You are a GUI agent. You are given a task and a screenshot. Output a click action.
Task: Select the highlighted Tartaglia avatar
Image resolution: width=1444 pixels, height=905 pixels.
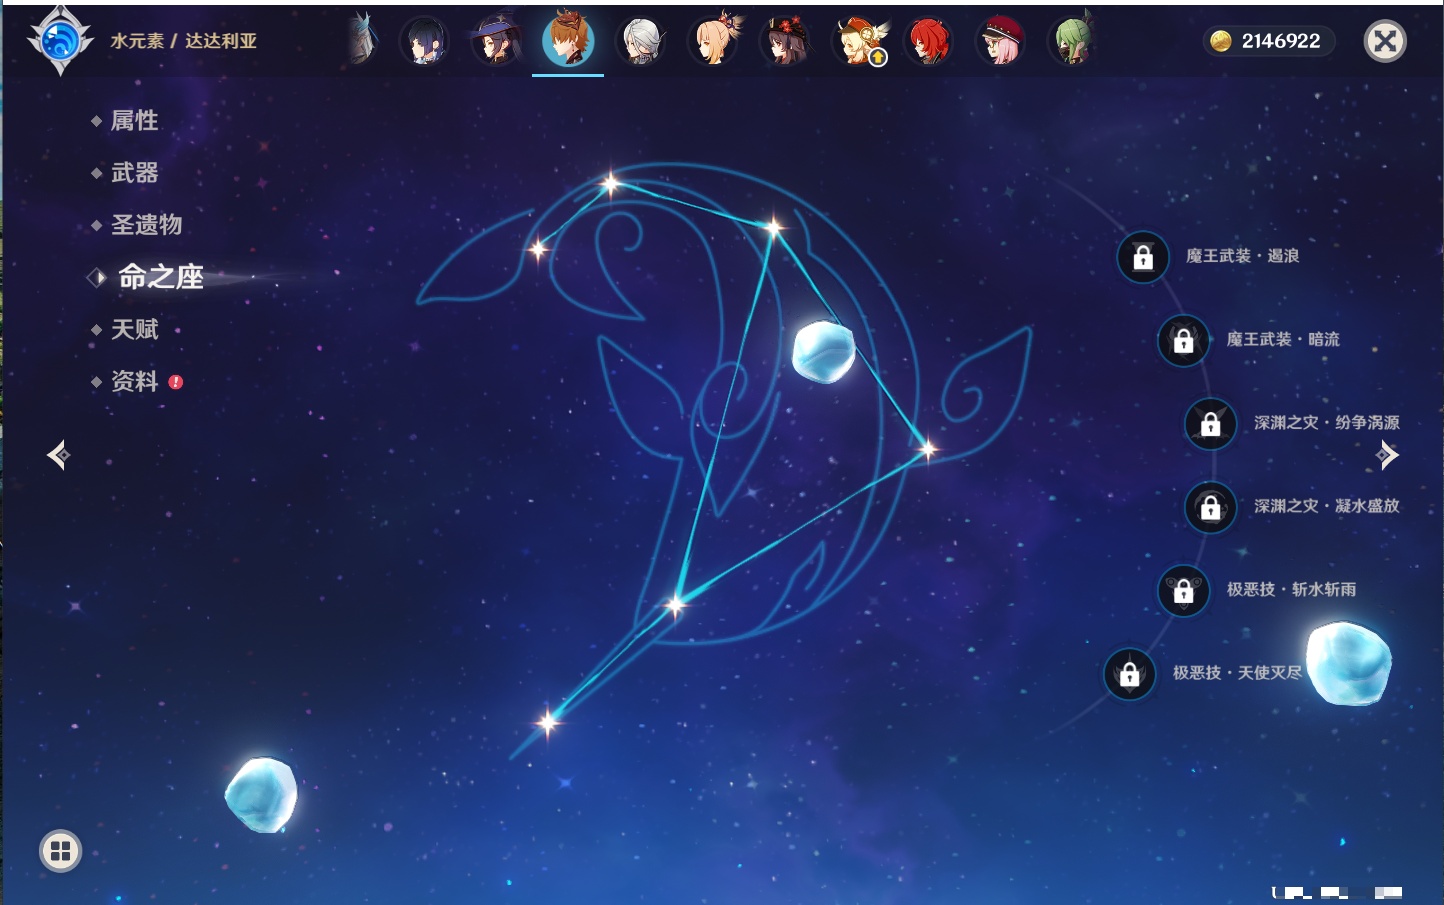click(568, 41)
